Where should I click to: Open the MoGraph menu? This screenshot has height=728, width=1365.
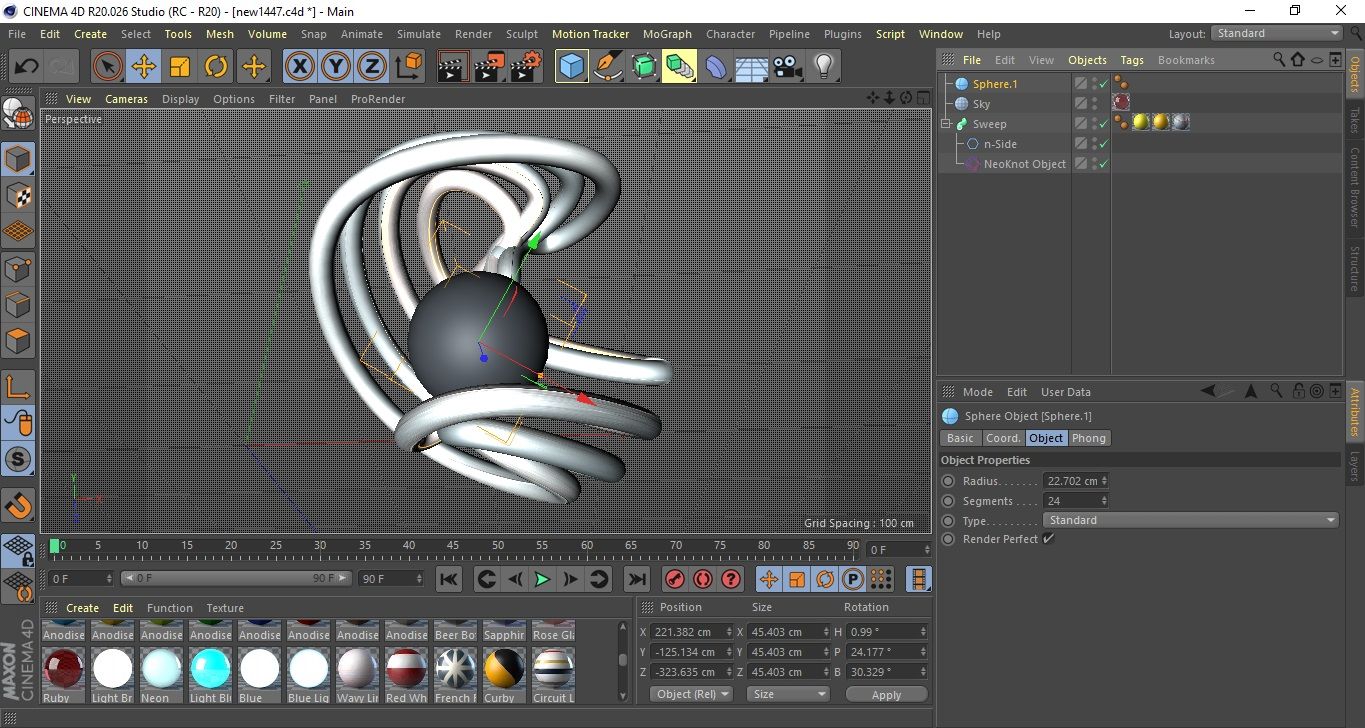667,34
